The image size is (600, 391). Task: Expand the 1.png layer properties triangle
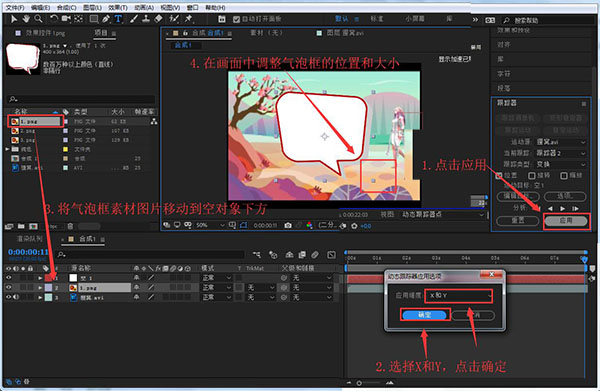pos(40,288)
